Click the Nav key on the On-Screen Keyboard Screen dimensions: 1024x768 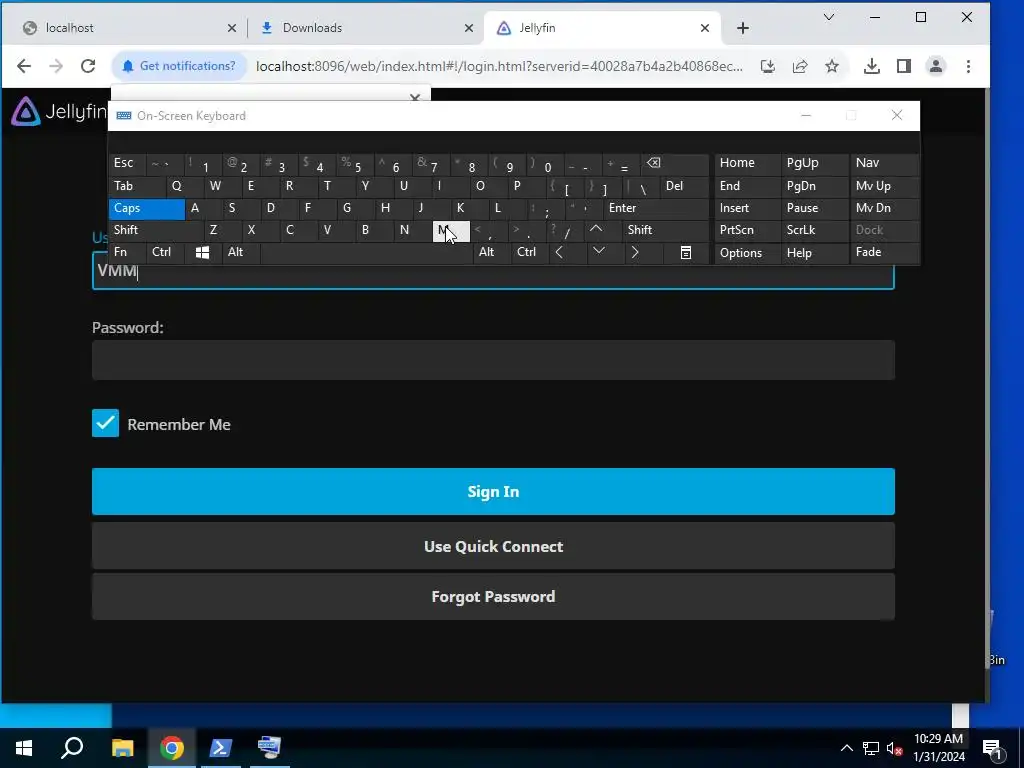point(884,163)
